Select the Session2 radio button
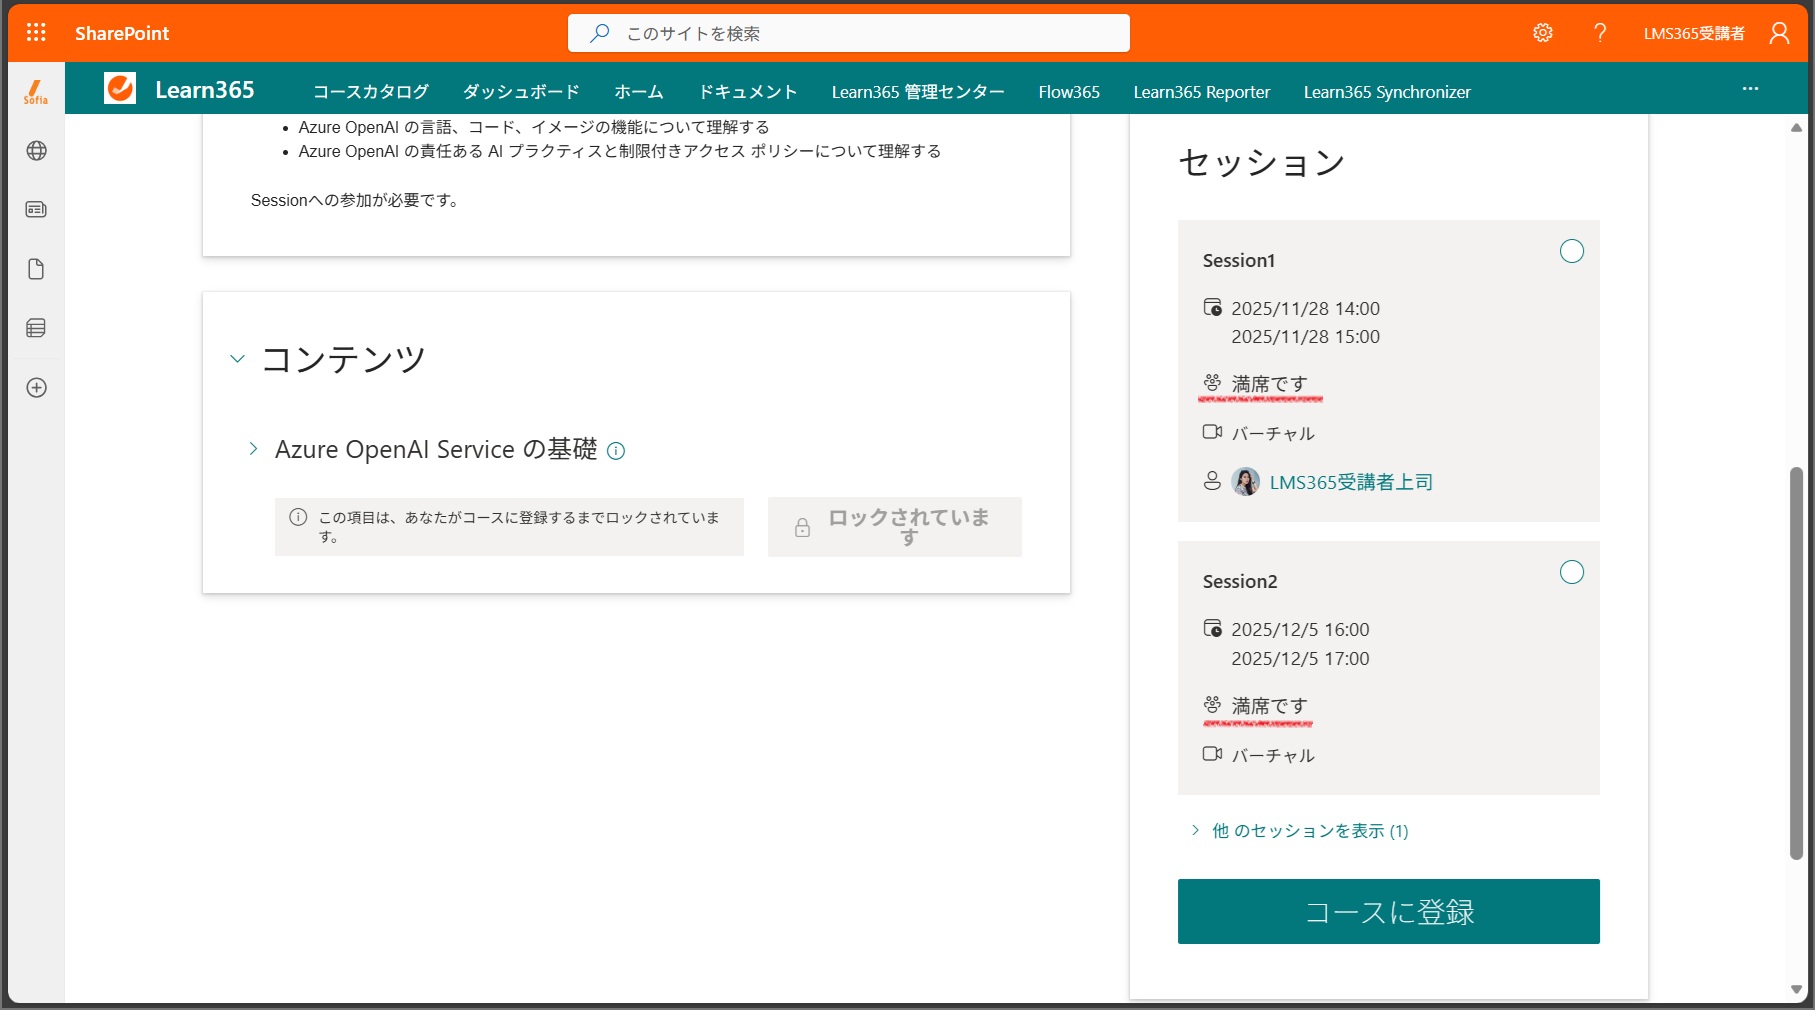The height and width of the screenshot is (1010, 1815). click(x=1572, y=572)
